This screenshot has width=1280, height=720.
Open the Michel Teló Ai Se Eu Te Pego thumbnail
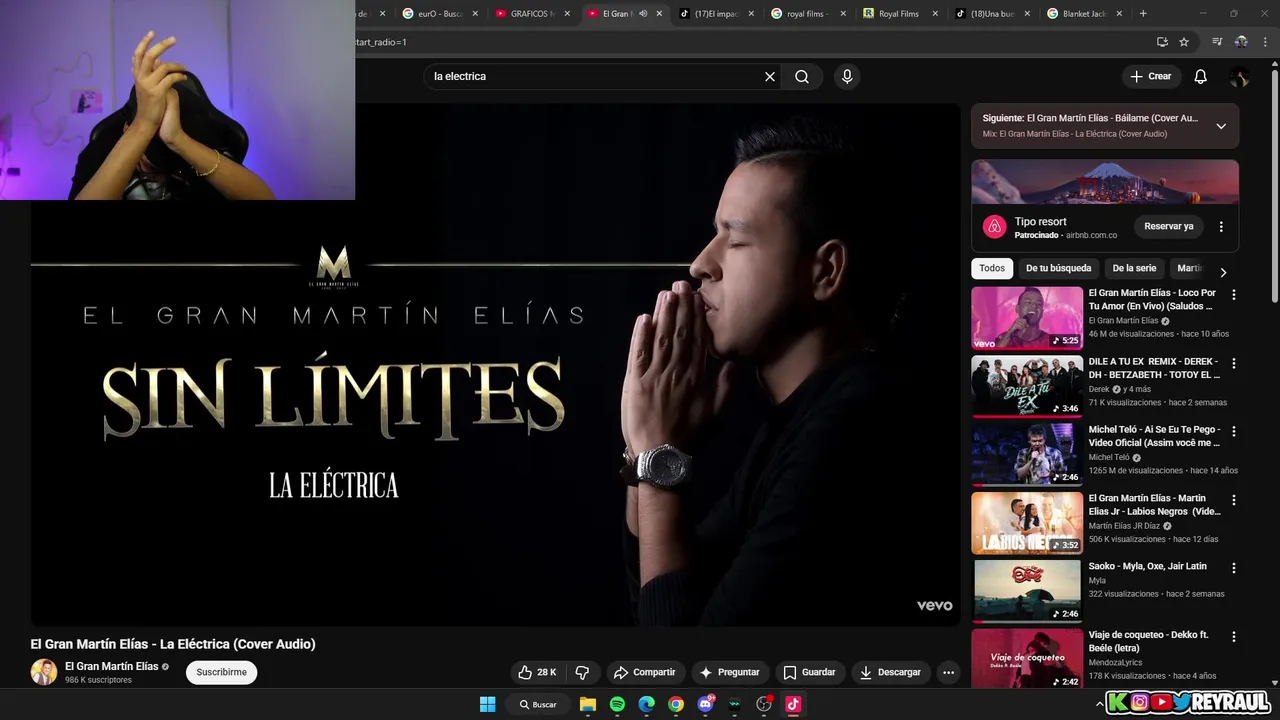1027,454
